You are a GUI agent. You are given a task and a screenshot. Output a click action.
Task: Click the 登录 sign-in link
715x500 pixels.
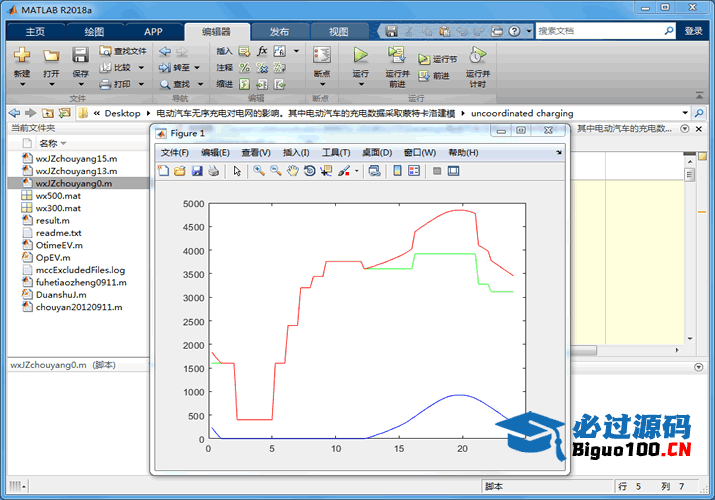(x=693, y=31)
